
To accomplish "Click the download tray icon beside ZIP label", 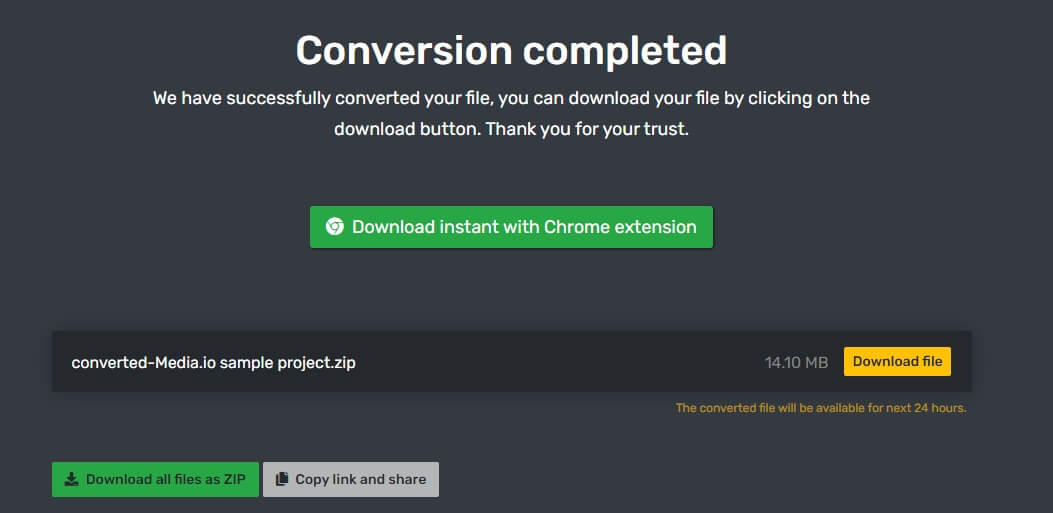I will click(71, 479).
